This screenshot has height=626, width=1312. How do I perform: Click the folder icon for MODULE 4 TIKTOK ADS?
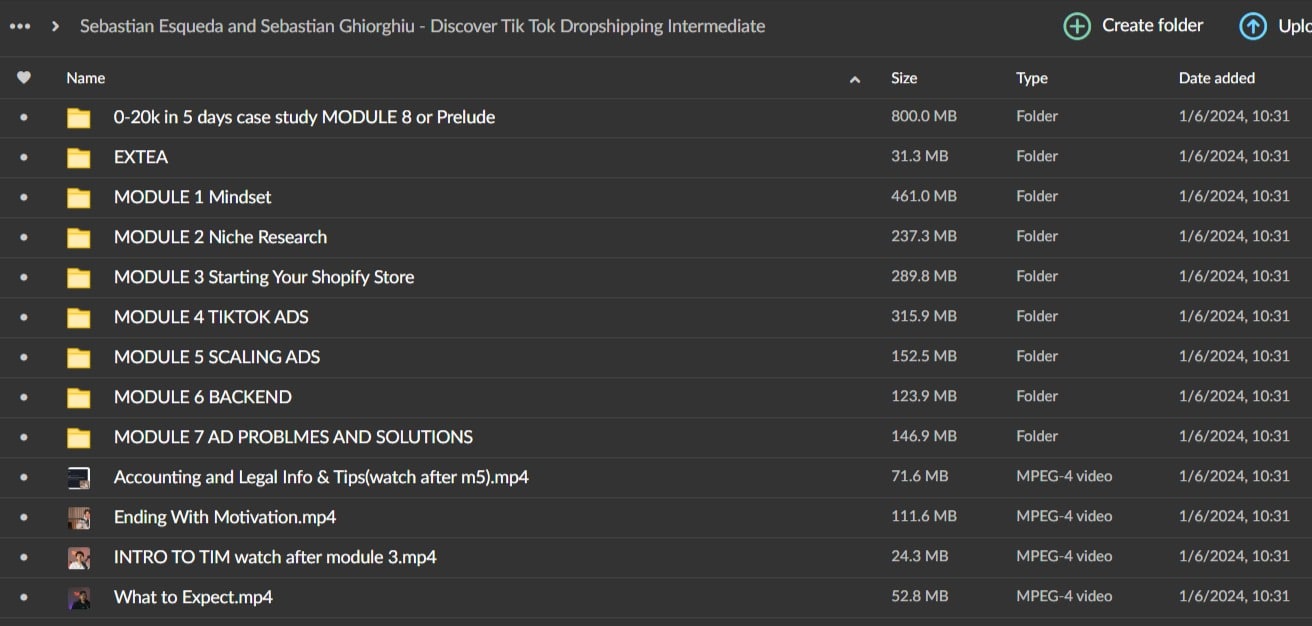pyautogui.click(x=79, y=318)
